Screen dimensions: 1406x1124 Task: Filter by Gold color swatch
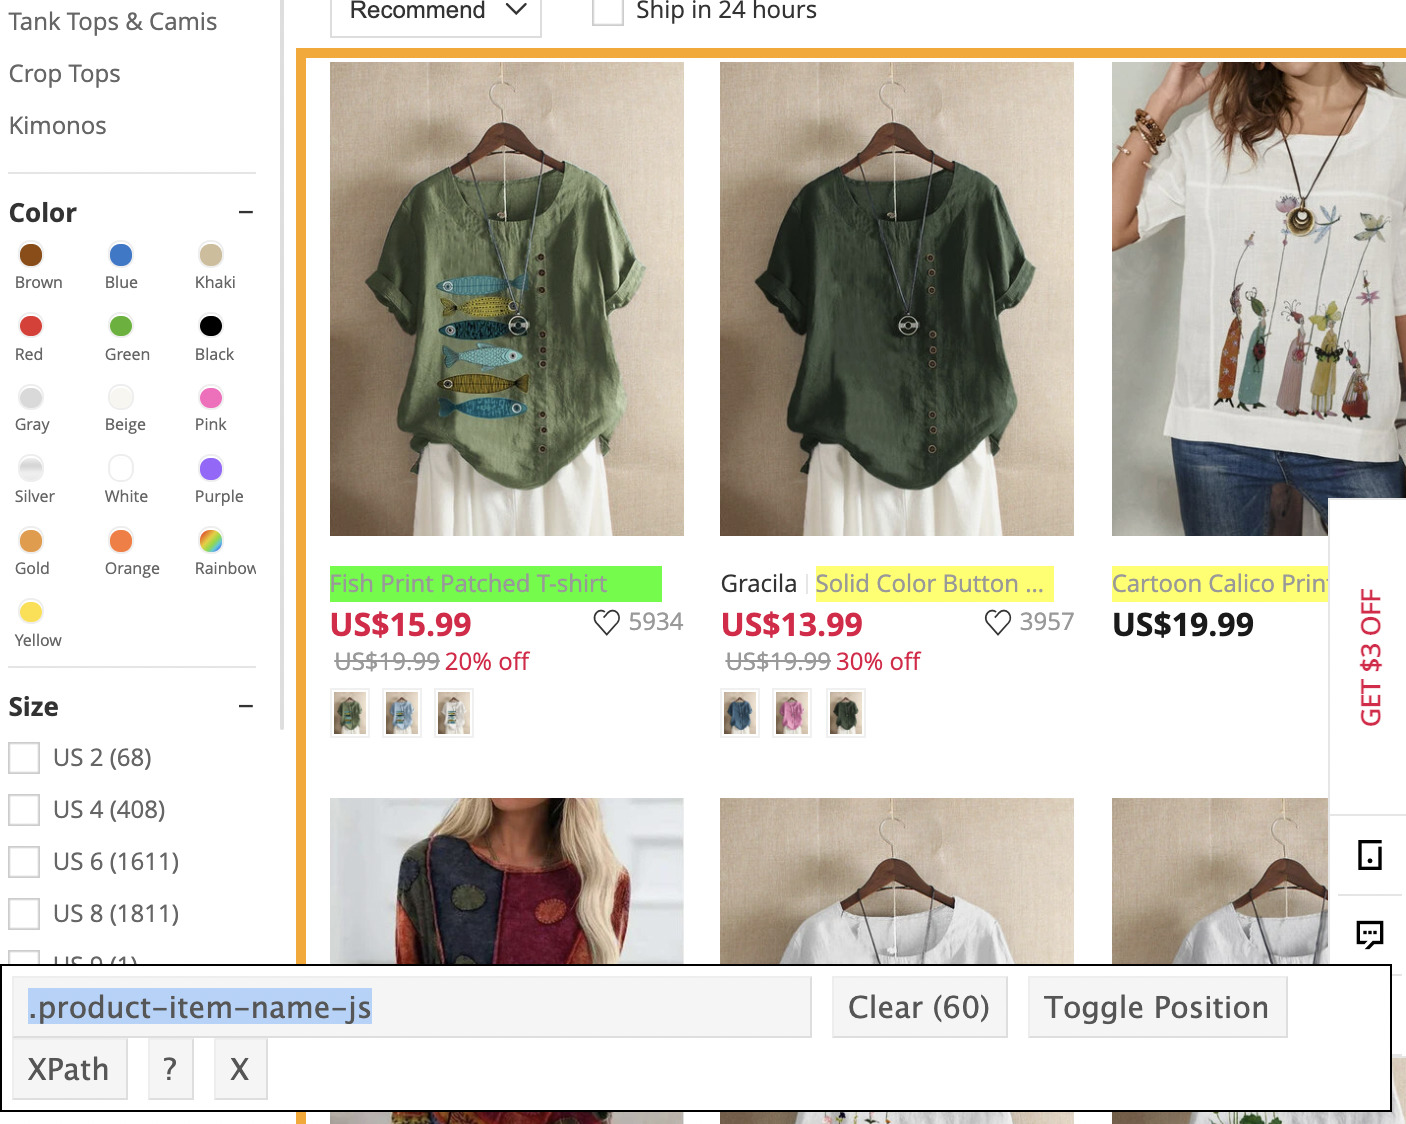click(x=31, y=541)
